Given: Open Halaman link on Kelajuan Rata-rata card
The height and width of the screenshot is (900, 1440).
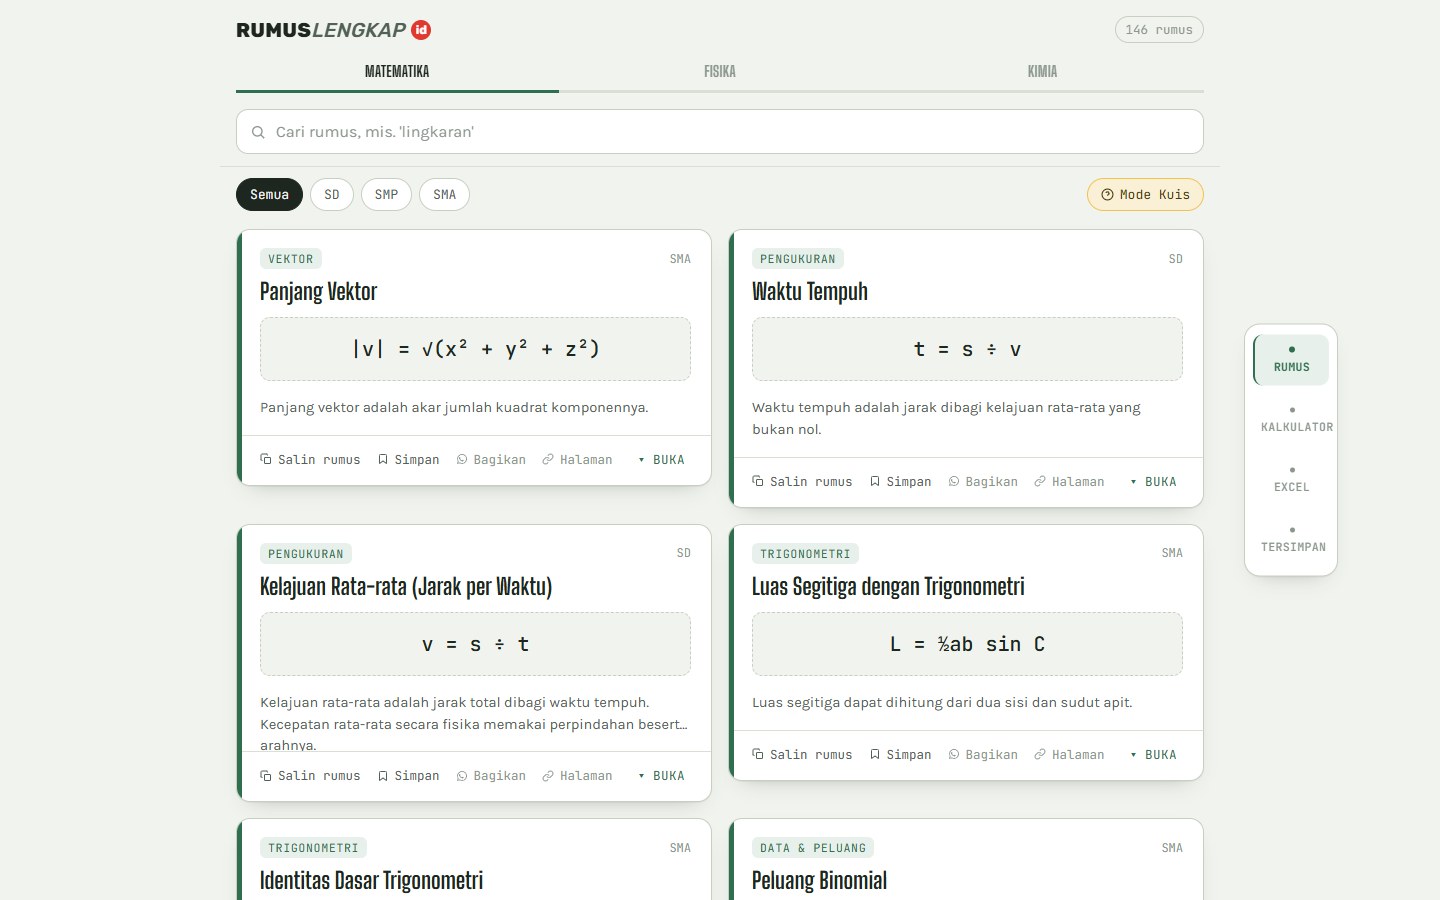Looking at the screenshot, I should click(577, 776).
